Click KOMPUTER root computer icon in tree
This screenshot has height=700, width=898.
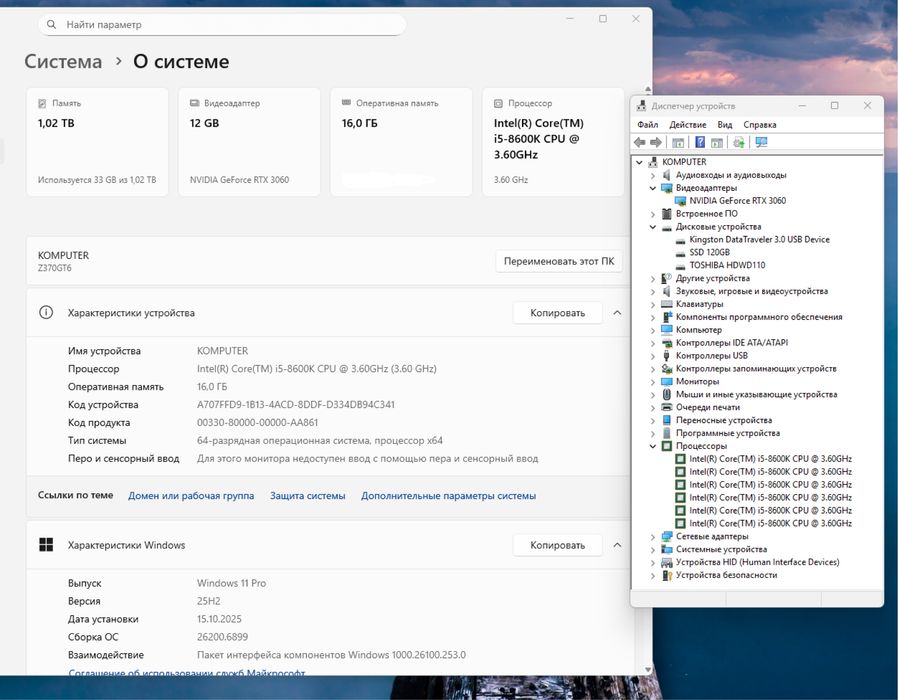[653, 162]
